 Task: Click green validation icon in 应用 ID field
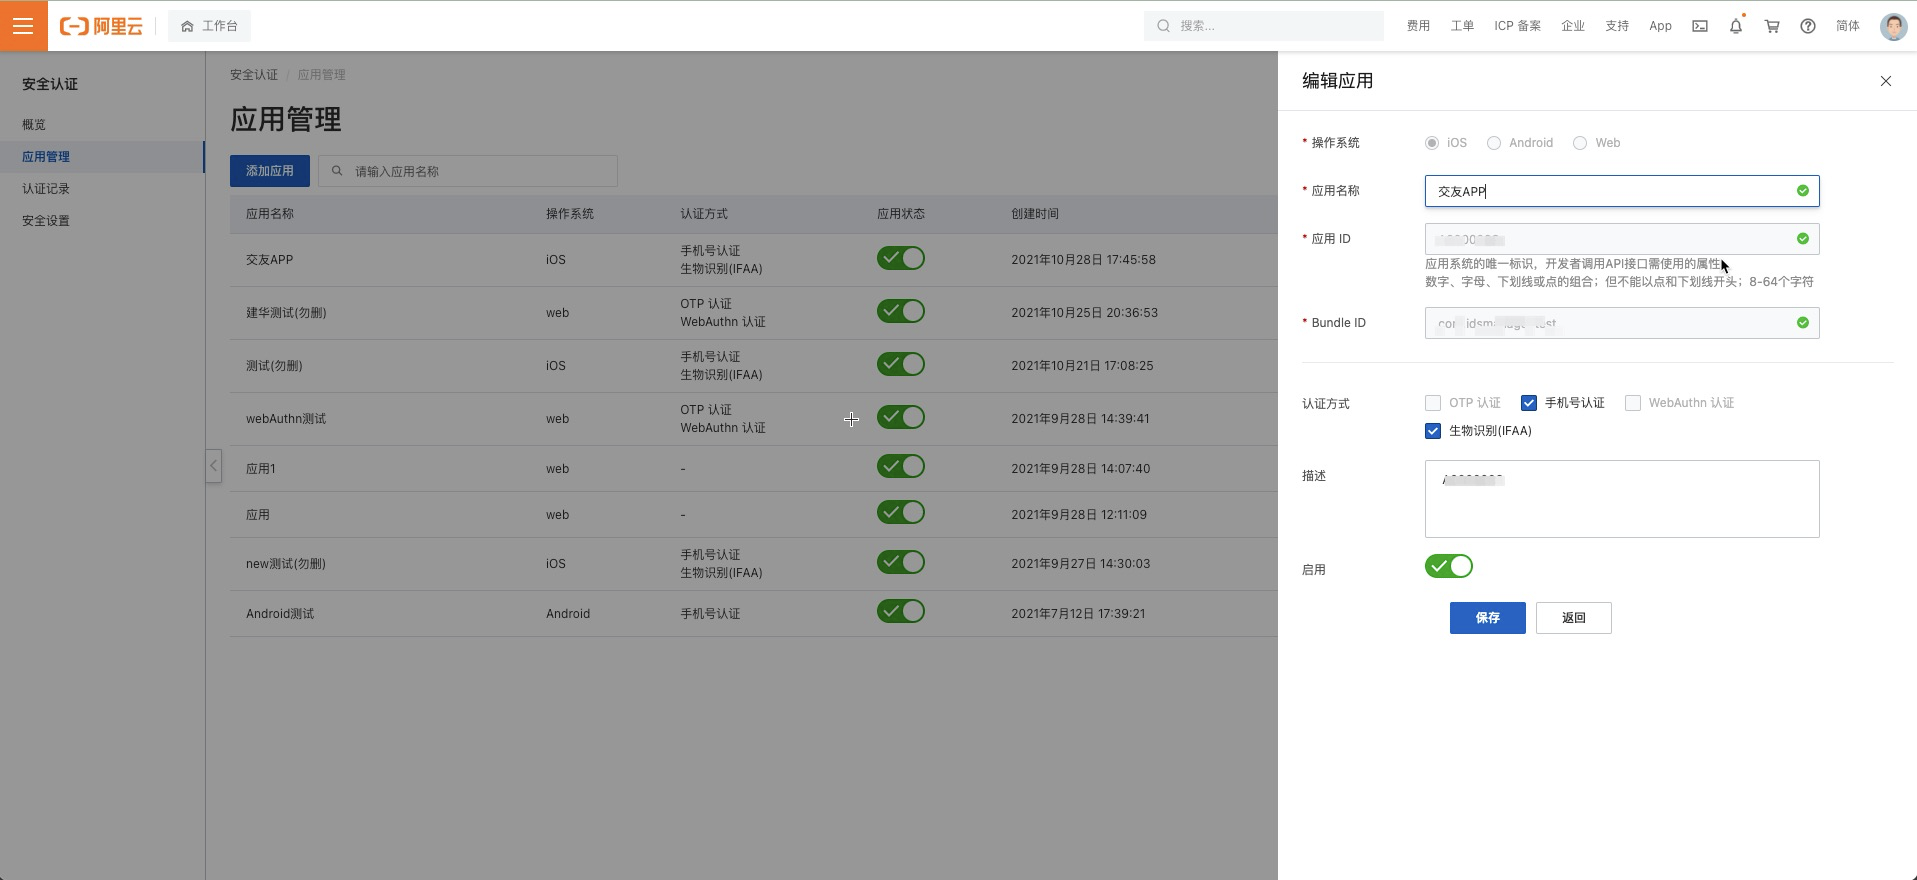1803,239
